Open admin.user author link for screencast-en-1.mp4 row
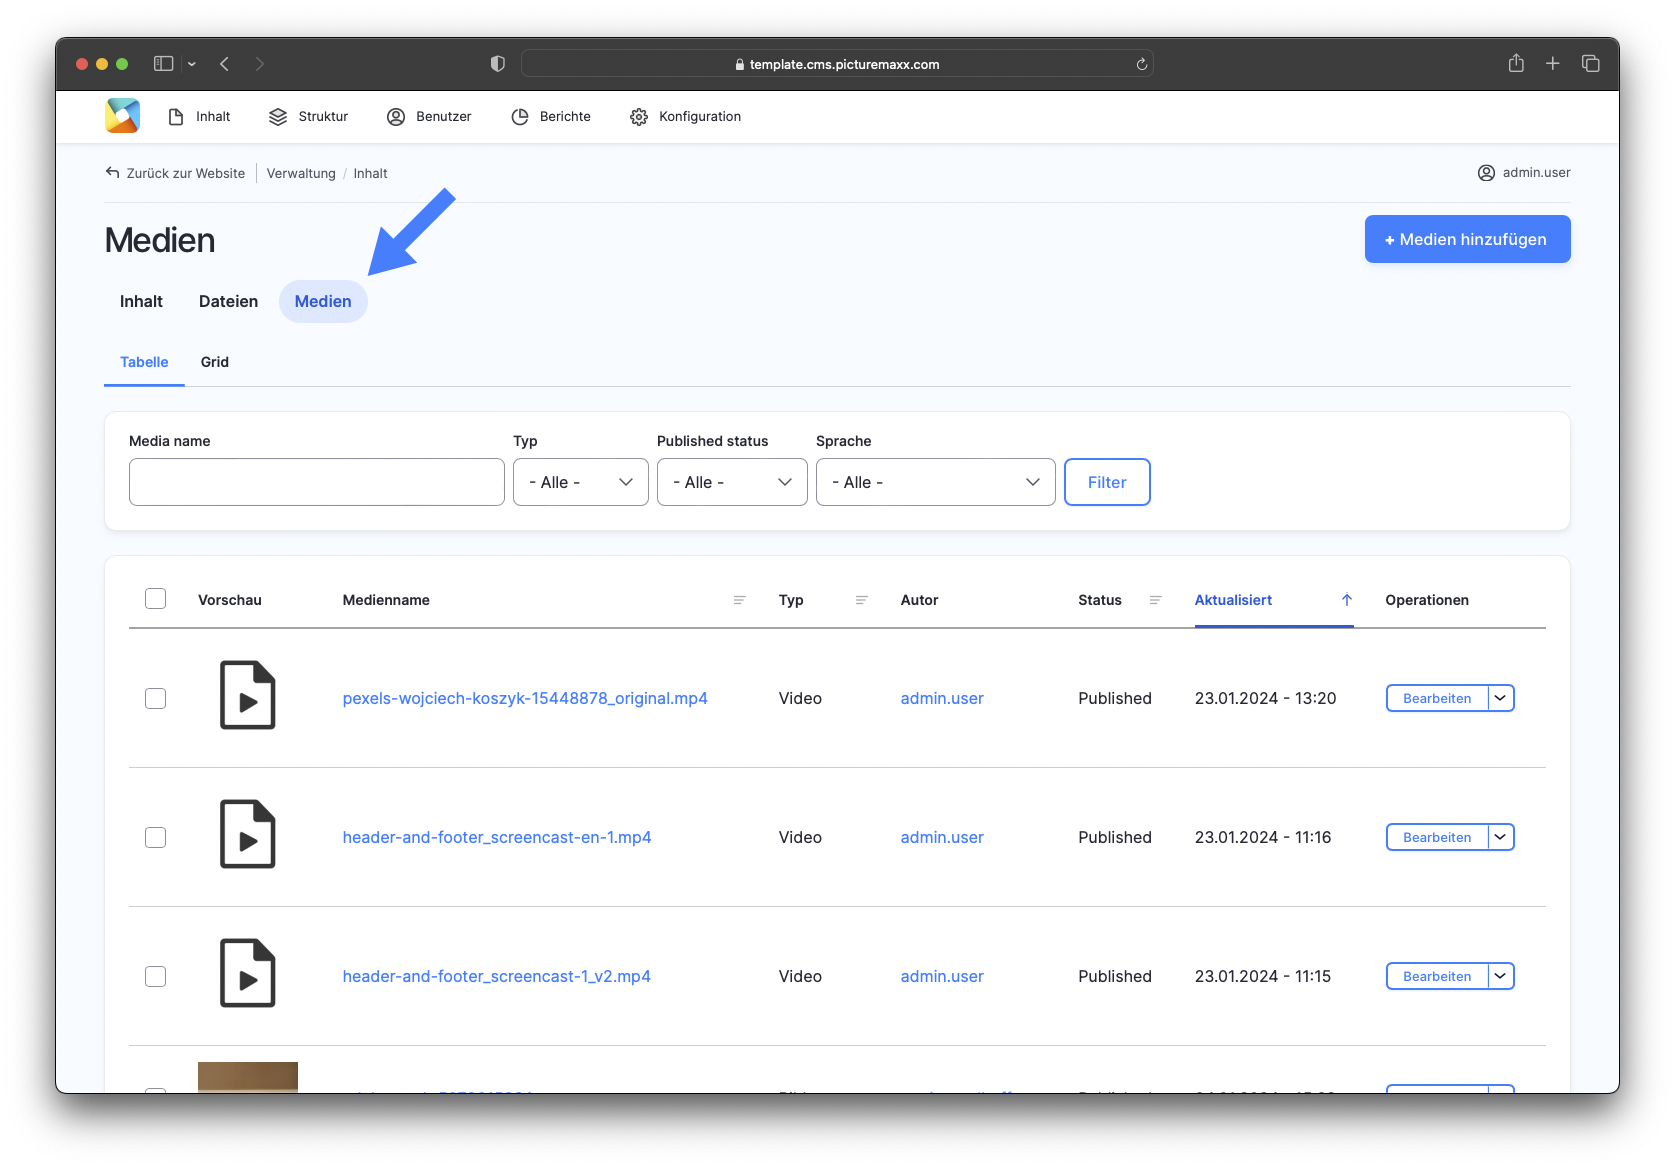This screenshot has width=1675, height=1167. point(942,837)
